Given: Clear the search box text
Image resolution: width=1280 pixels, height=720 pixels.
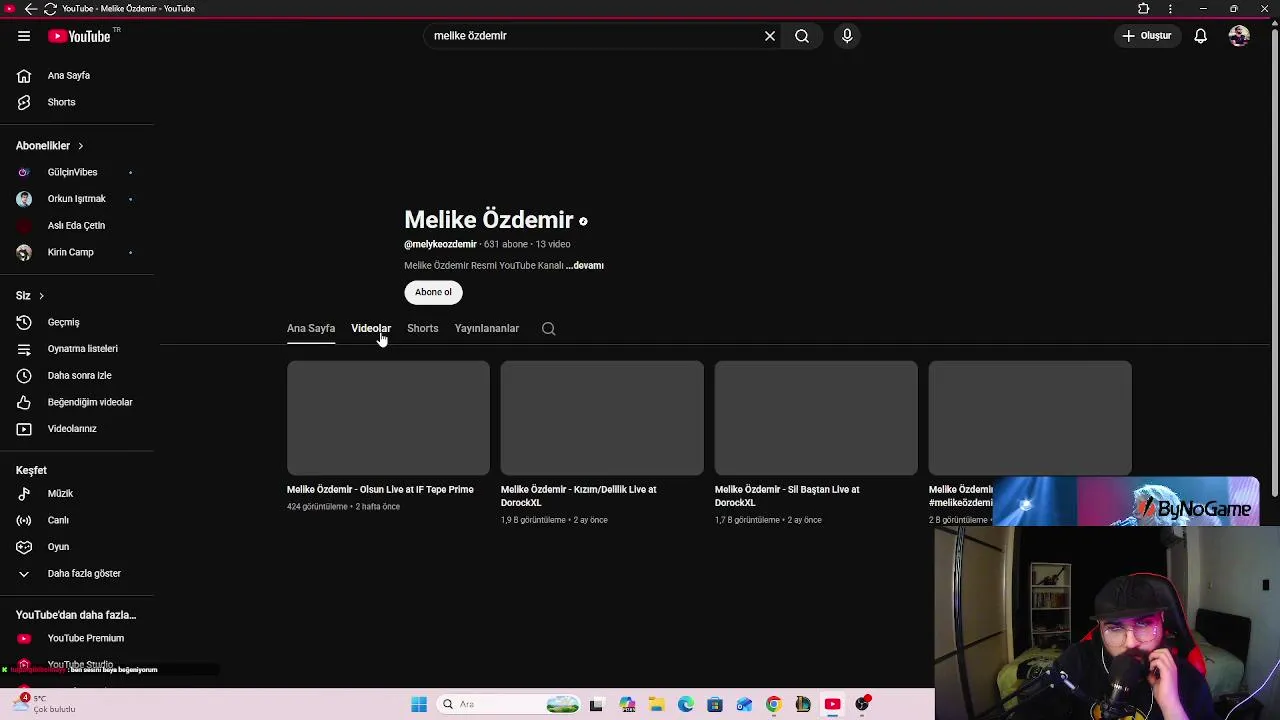Looking at the screenshot, I should point(770,36).
